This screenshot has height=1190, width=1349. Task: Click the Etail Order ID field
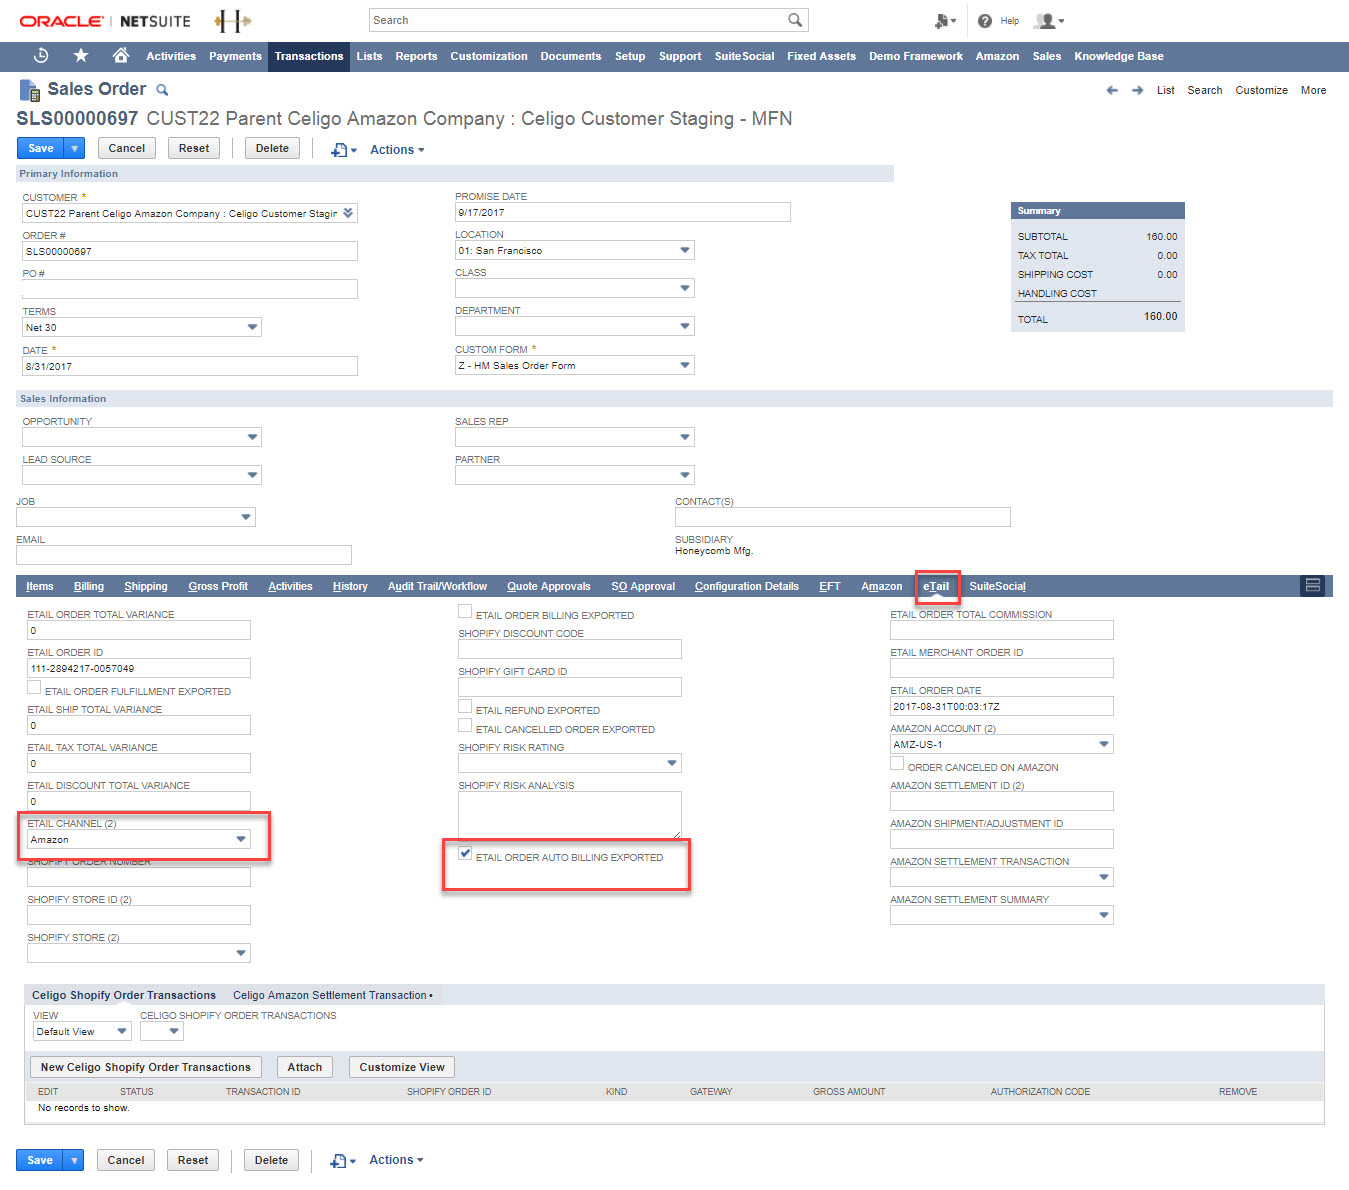(139, 668)
